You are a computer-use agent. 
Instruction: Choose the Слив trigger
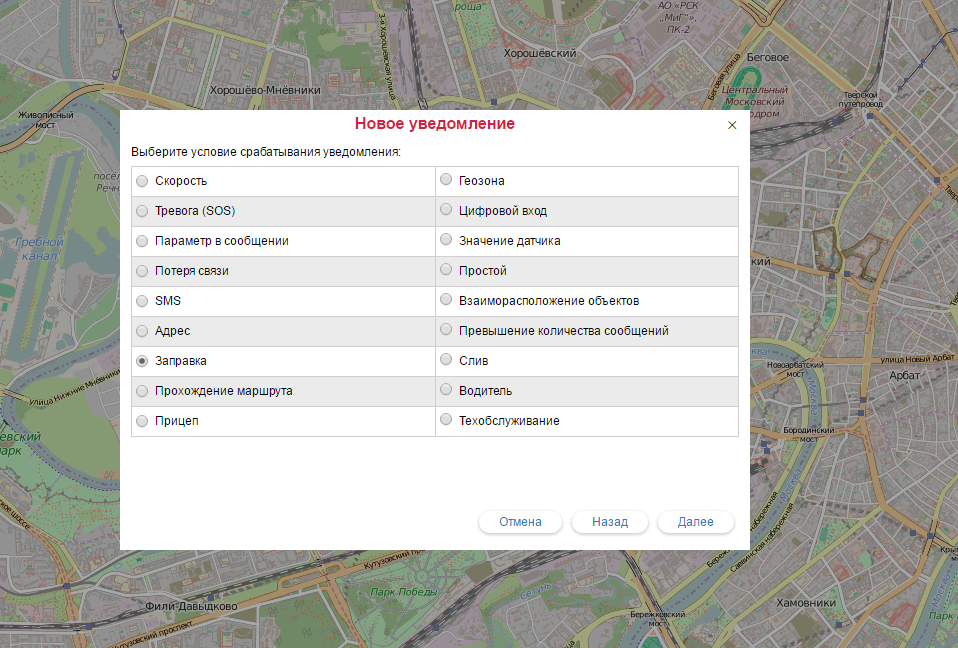(x=445, y=361)
